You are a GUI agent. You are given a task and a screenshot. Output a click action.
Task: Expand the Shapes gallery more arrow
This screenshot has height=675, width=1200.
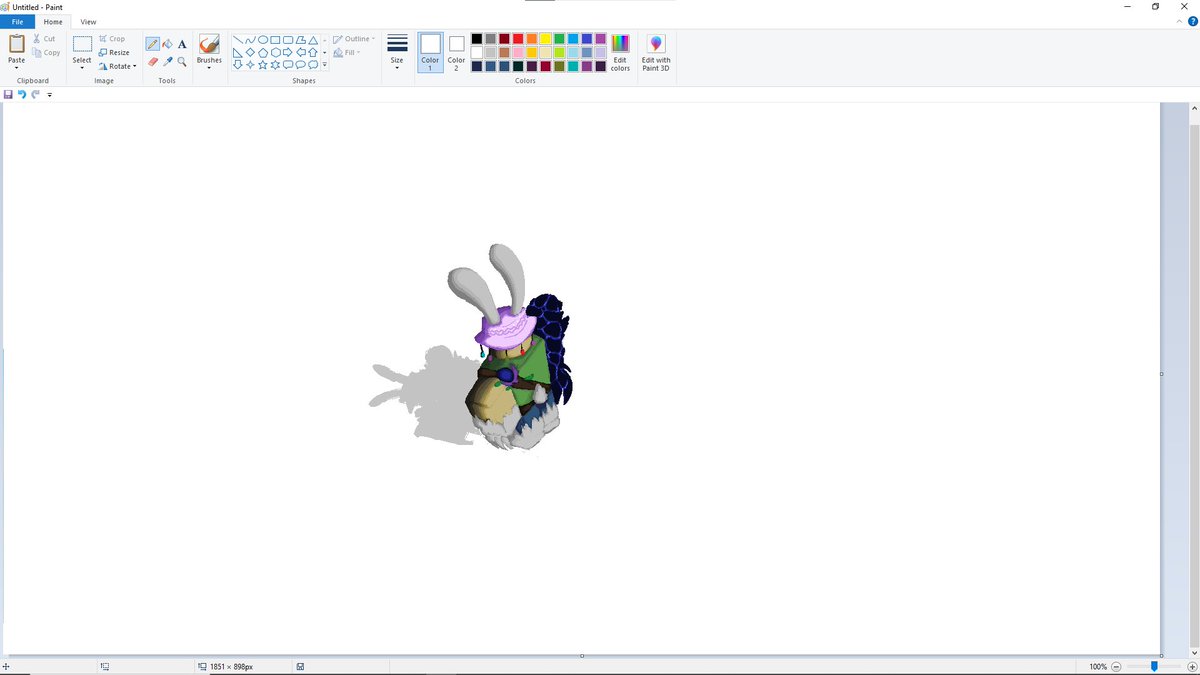pyautogui.click(x=325, y=64)
